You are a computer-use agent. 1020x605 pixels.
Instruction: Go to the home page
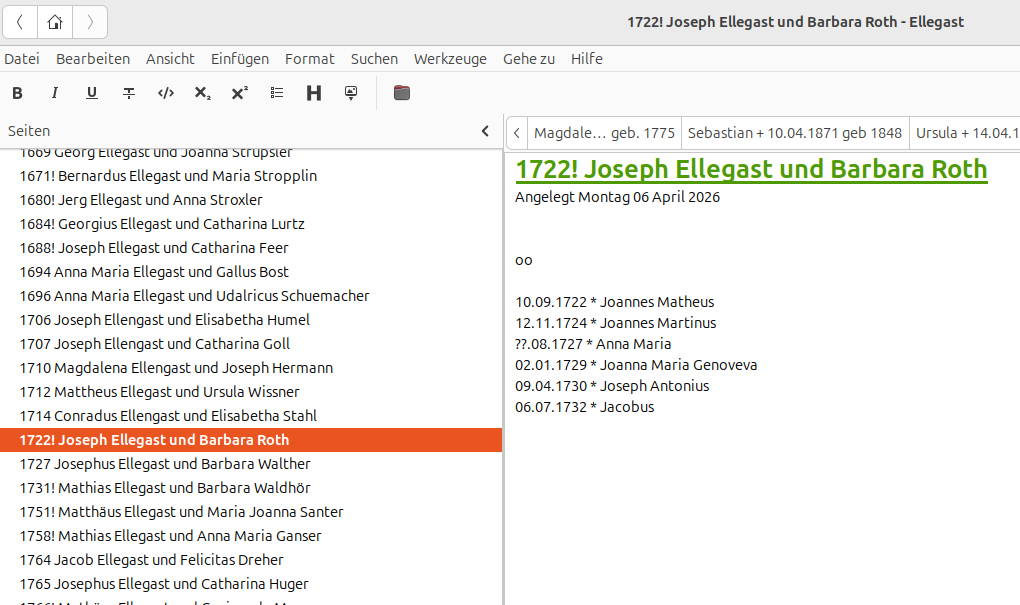click(x=55, y=22)
